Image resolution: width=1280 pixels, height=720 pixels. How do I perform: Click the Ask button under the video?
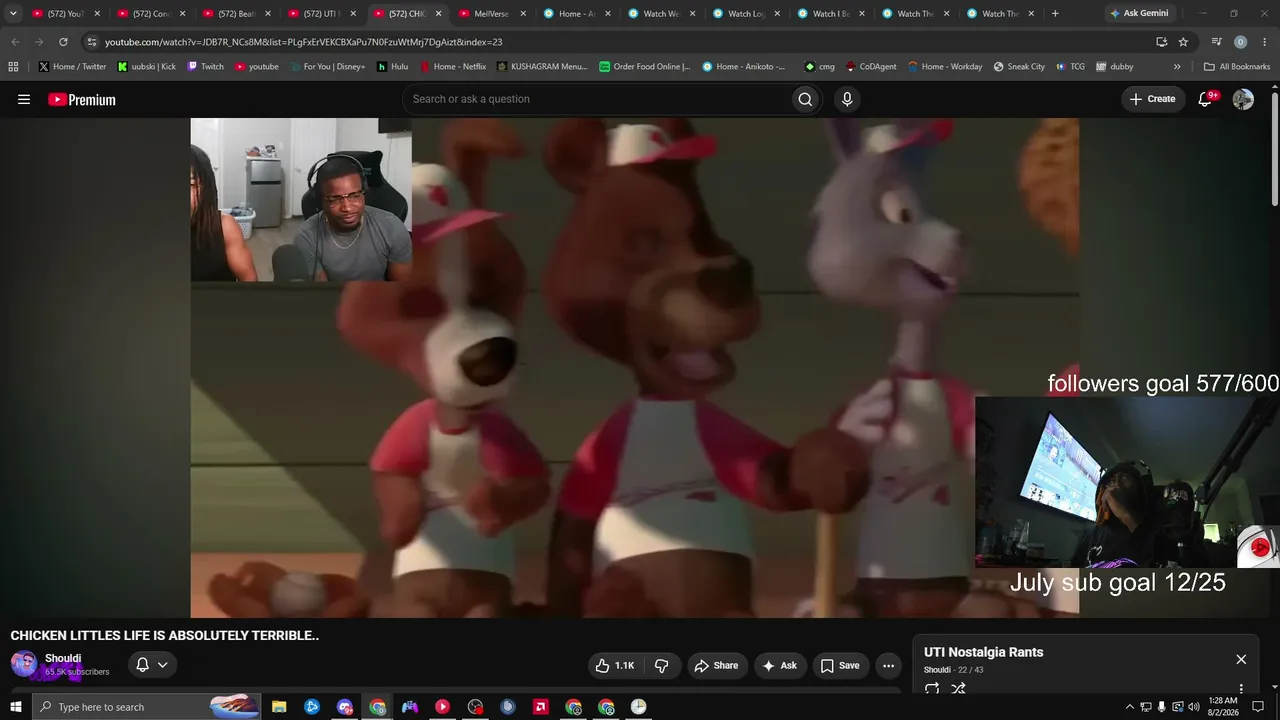tap(779, 665)
